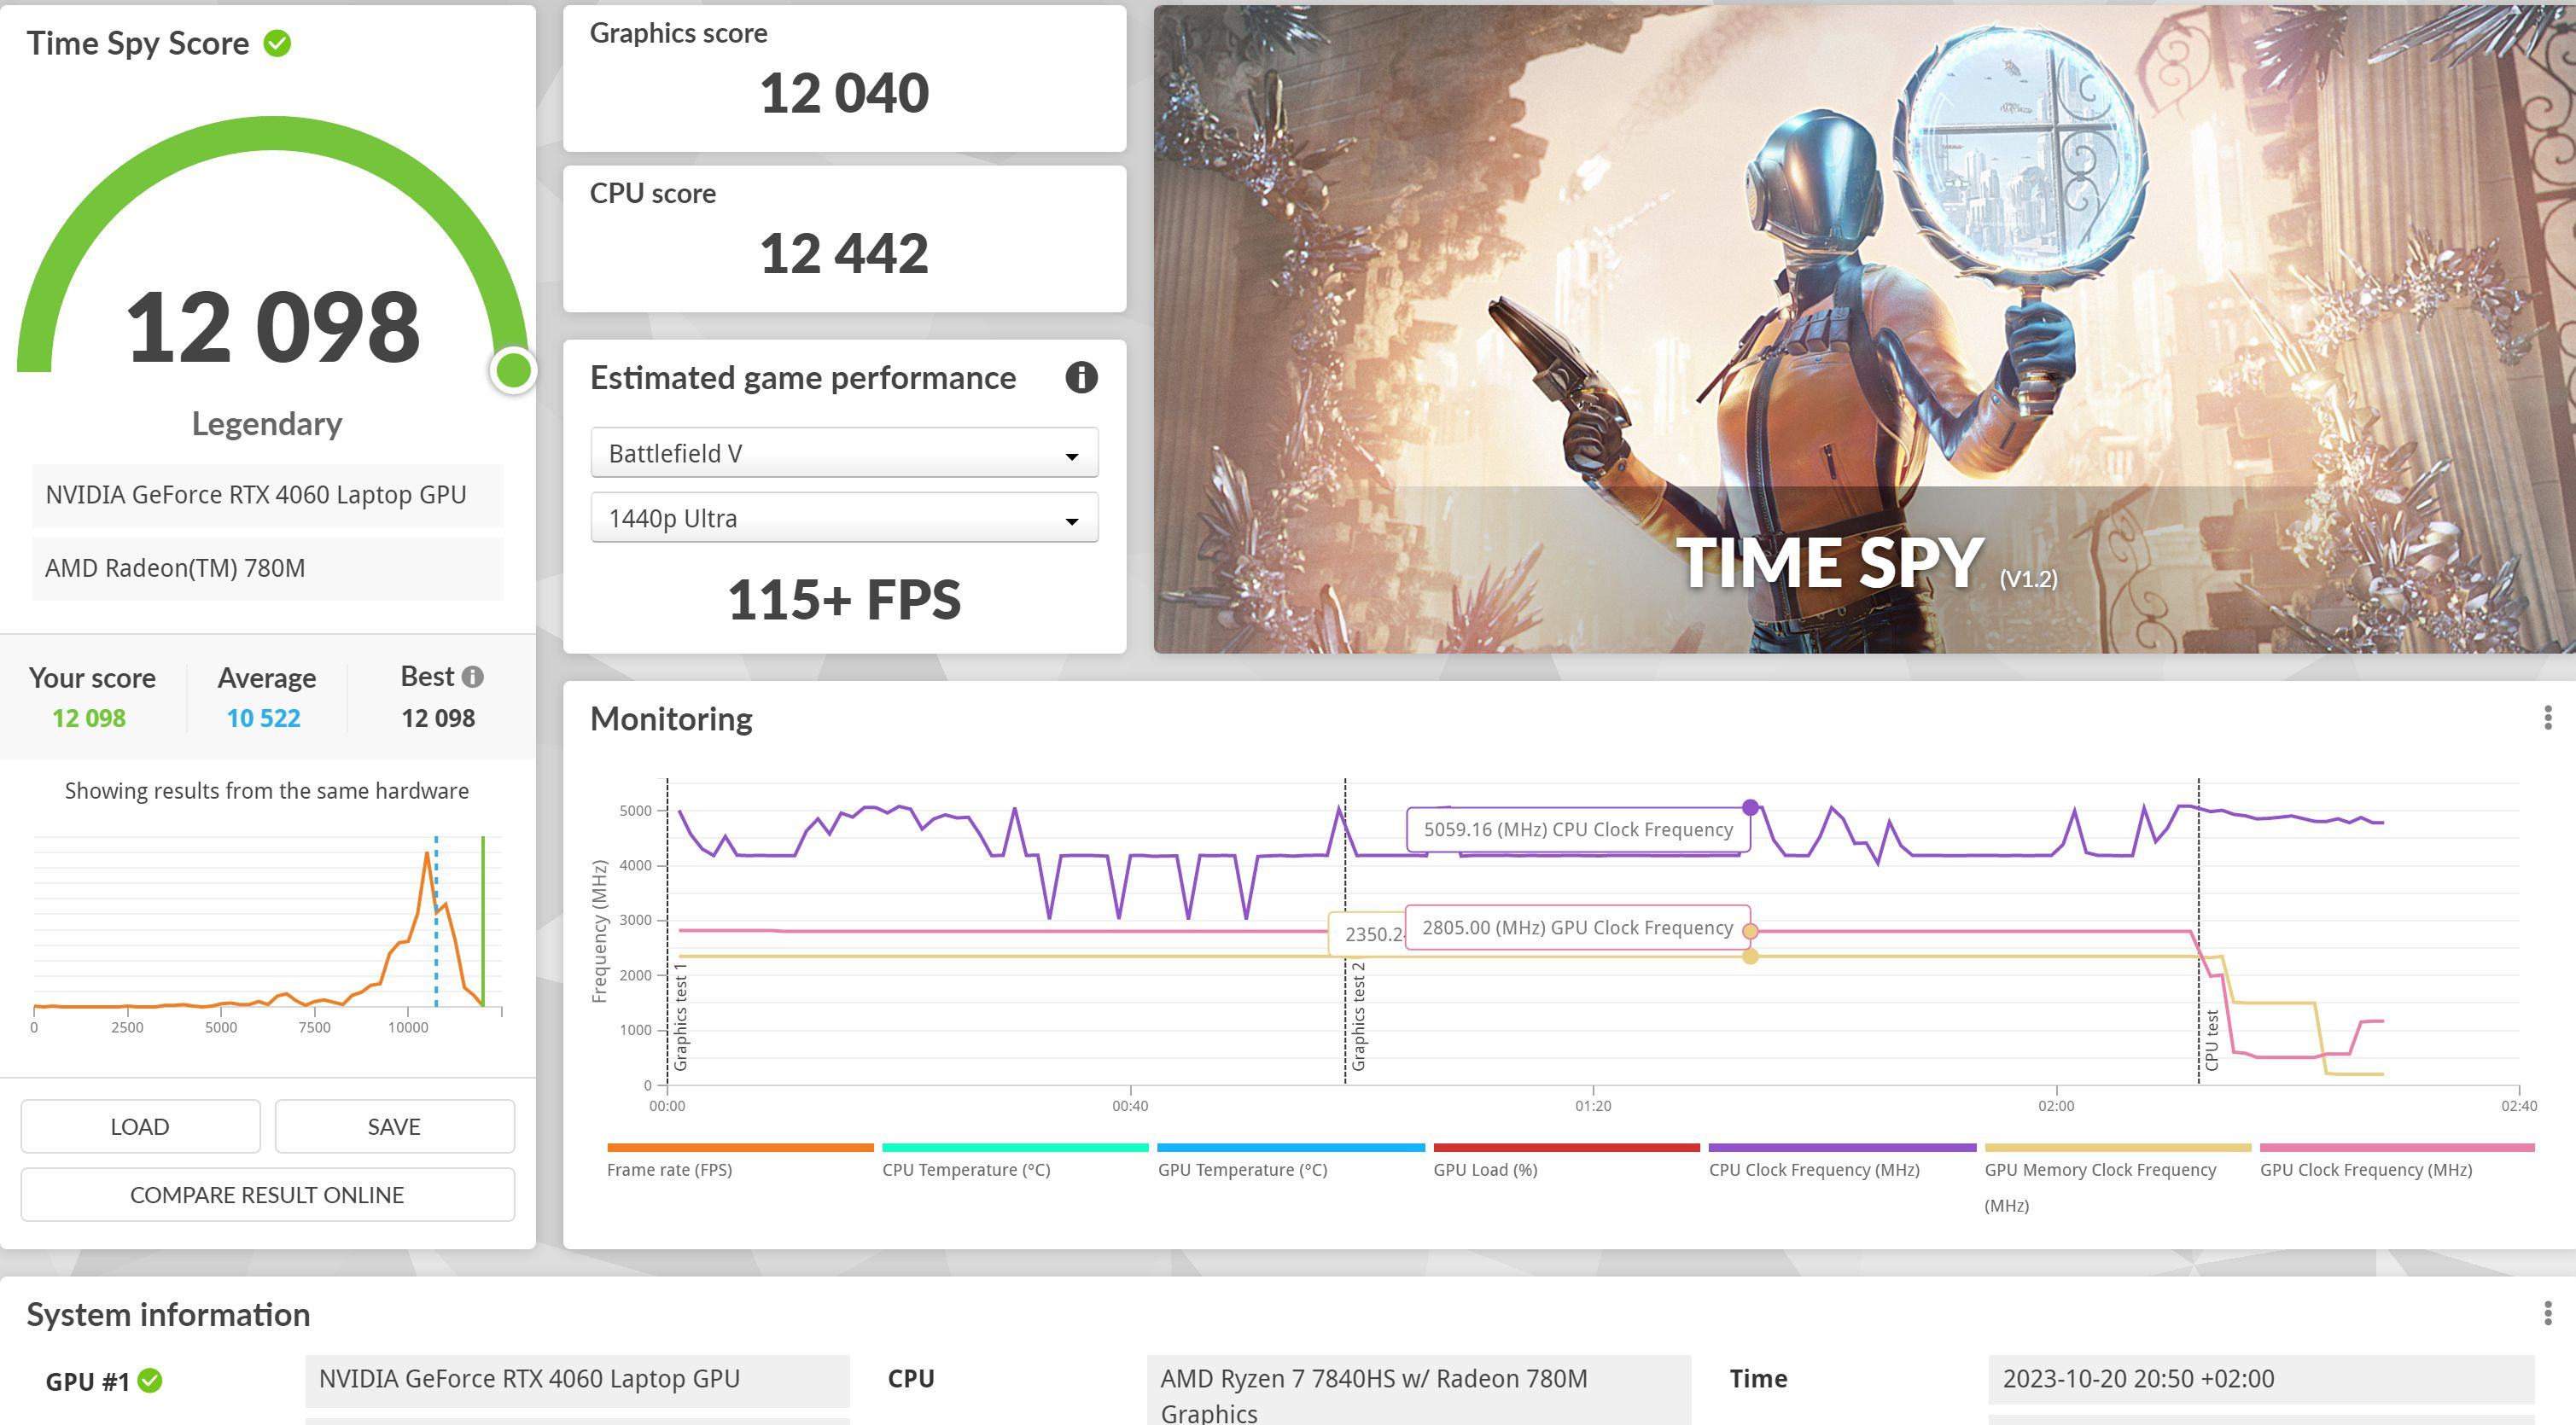Open the Monitoring panel three-dot menu
This screenshot has width=2576, height=1425.
tap(2547, 718)
